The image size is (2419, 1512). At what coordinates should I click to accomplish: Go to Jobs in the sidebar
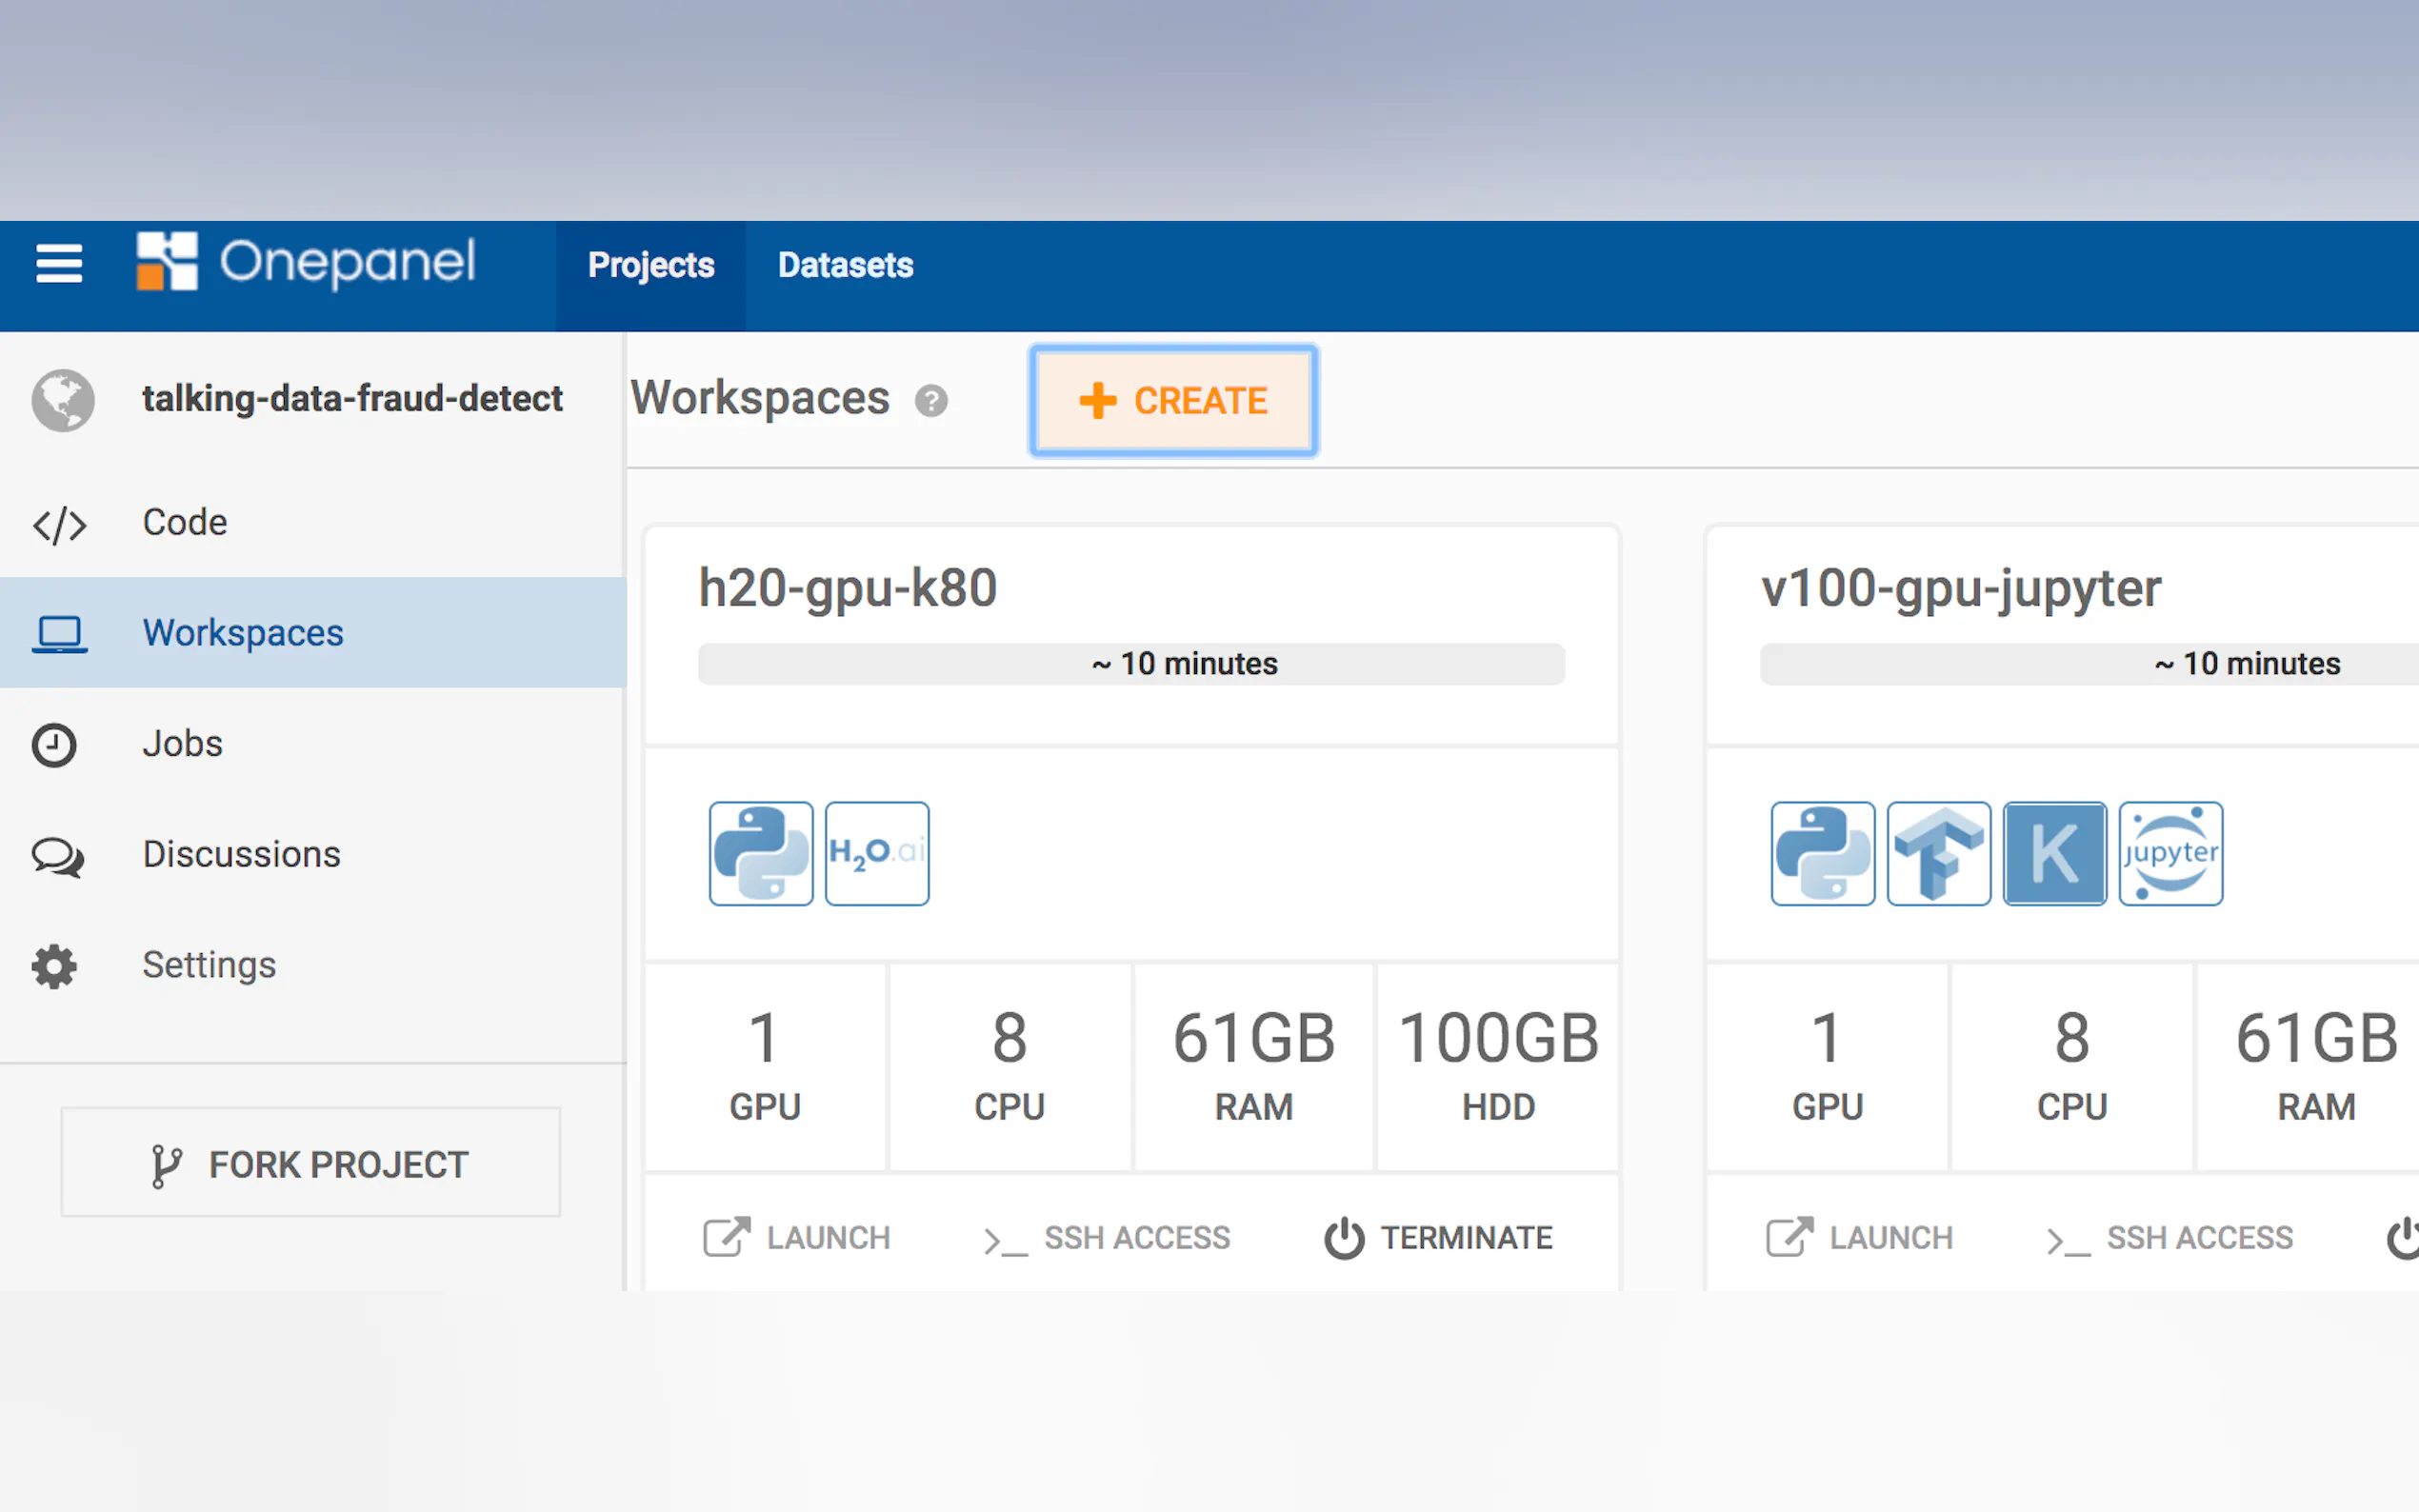click(x=182, y=744)
